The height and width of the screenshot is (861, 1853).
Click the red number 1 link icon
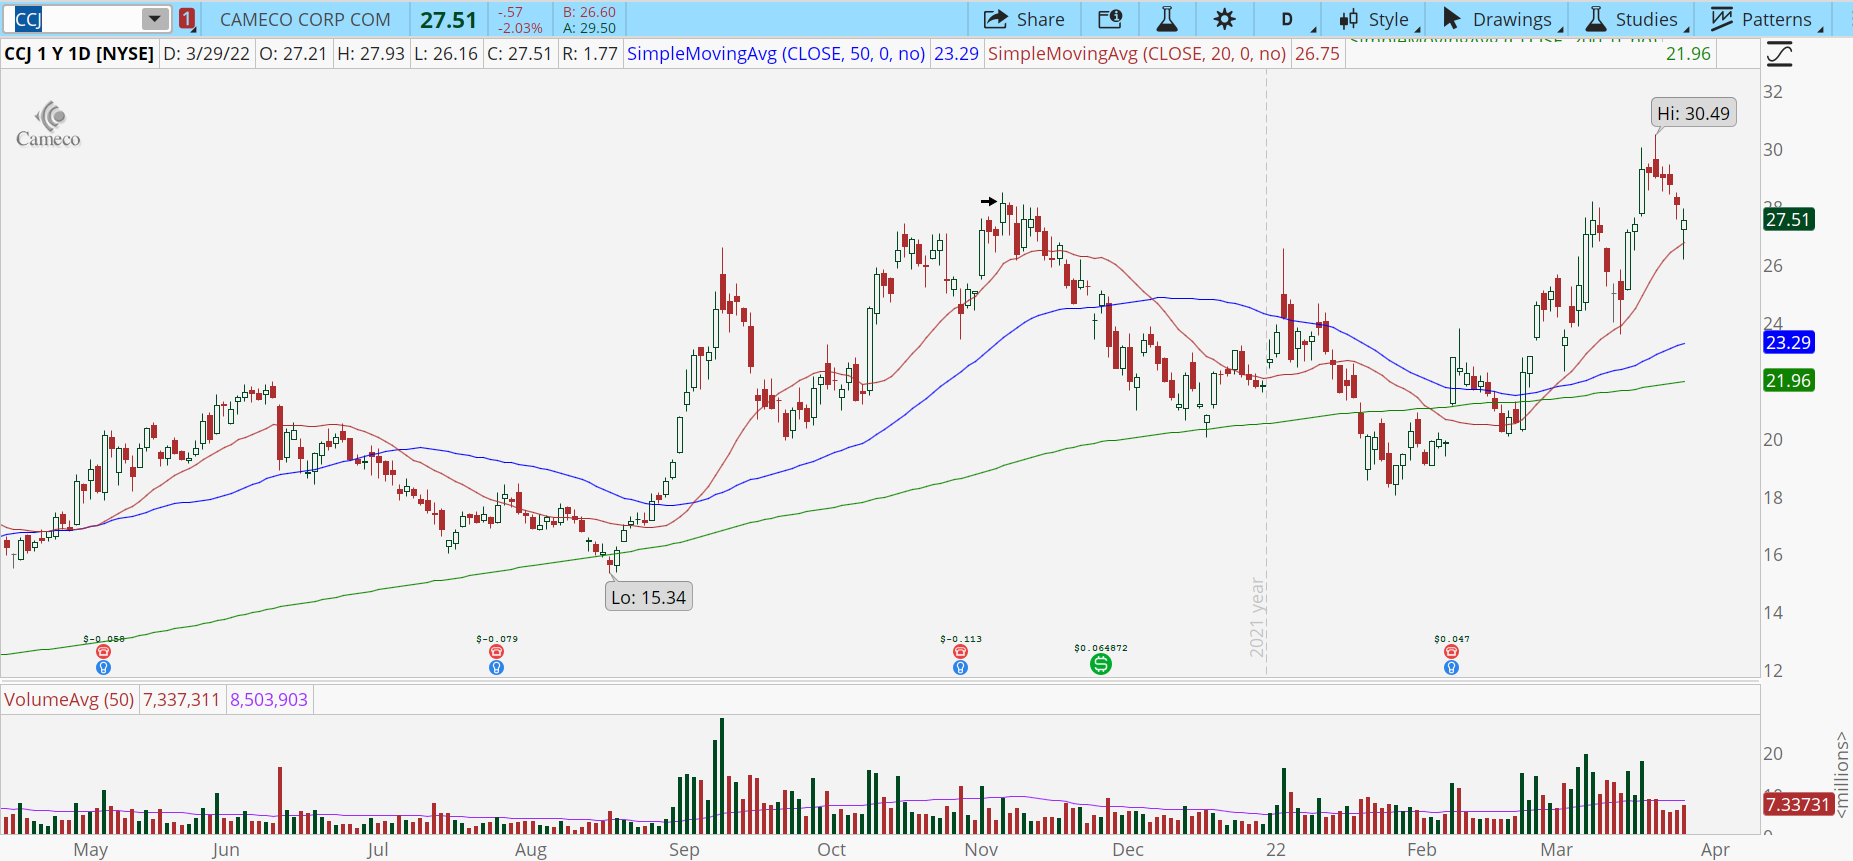(x=187, y=19)
